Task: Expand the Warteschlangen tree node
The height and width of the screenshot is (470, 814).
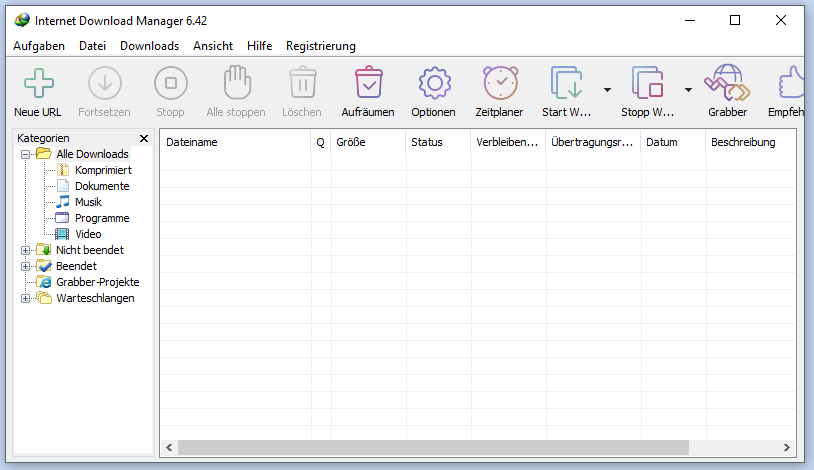Action: (25, 299)
